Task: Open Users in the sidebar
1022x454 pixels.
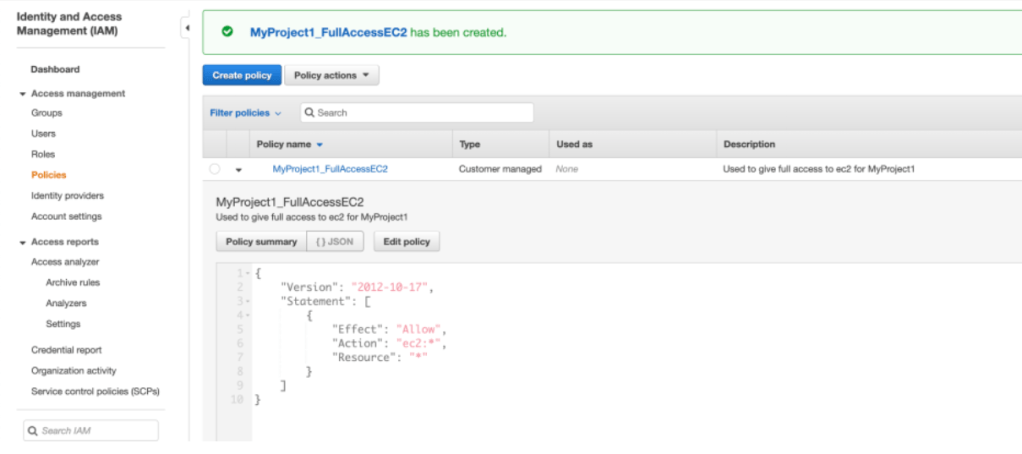Action: 43,133
